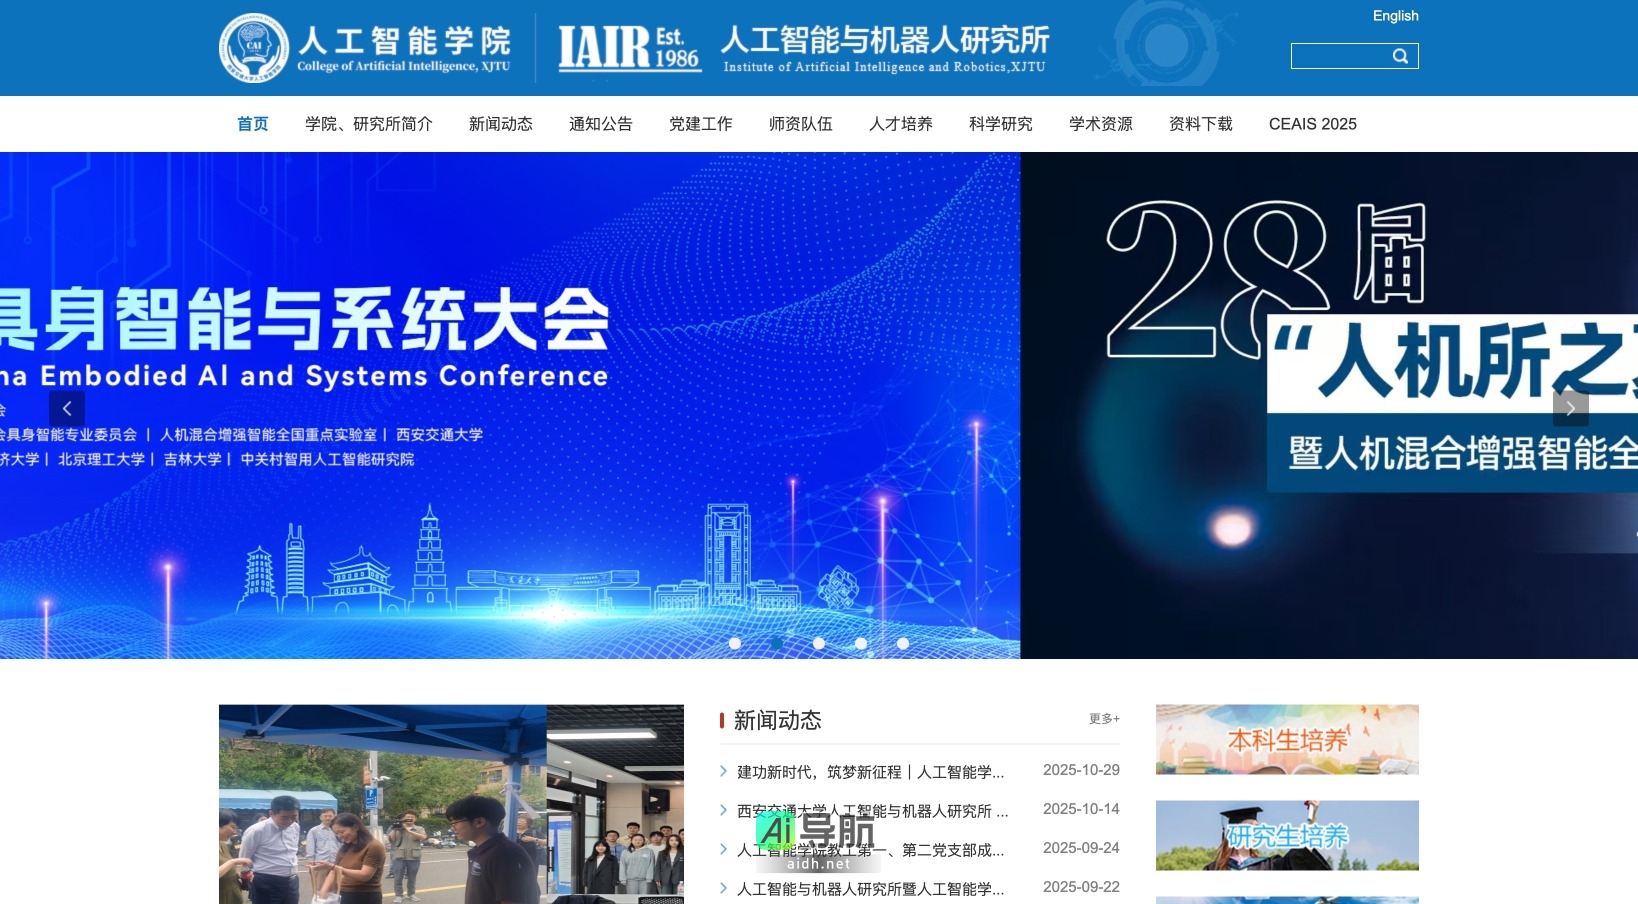Select the last carousel indicator dot
1638x904 pixels.
coord(903,643)
